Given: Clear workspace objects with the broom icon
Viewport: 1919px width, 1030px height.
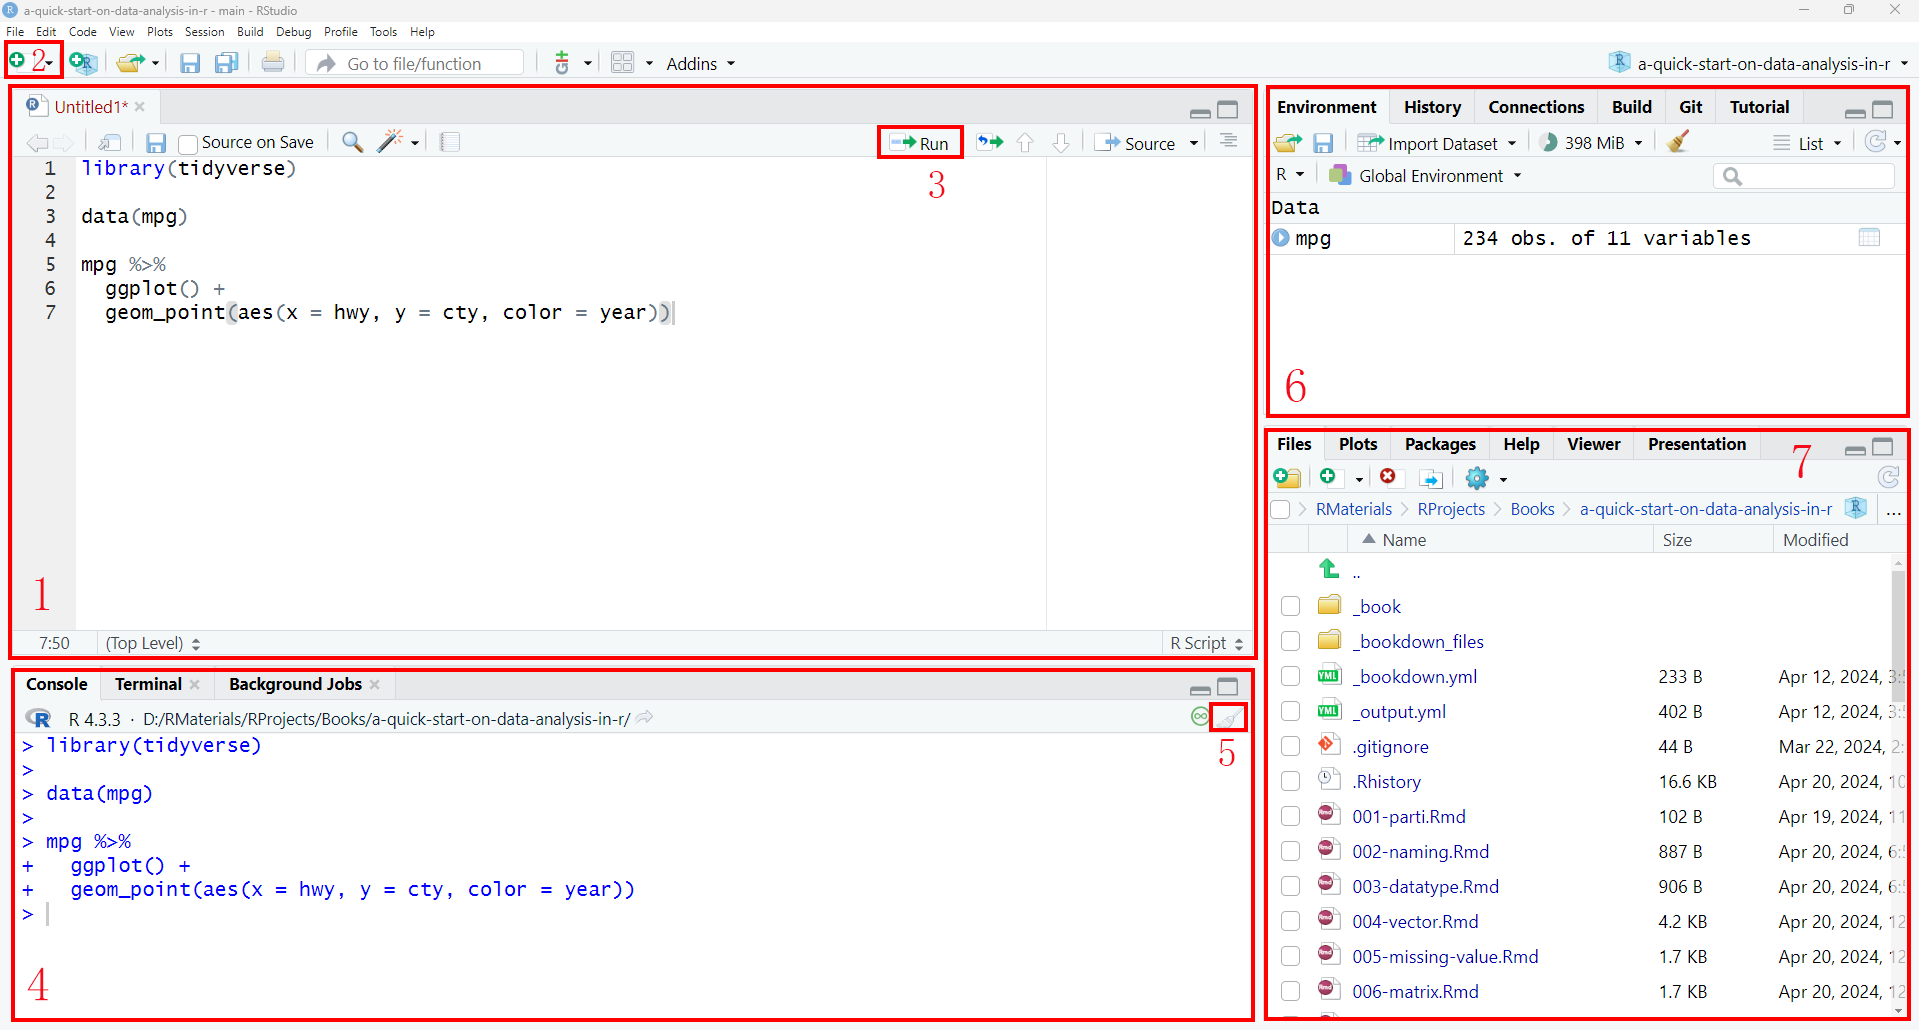Looking at the screenshot, I should coord(1679,142).
